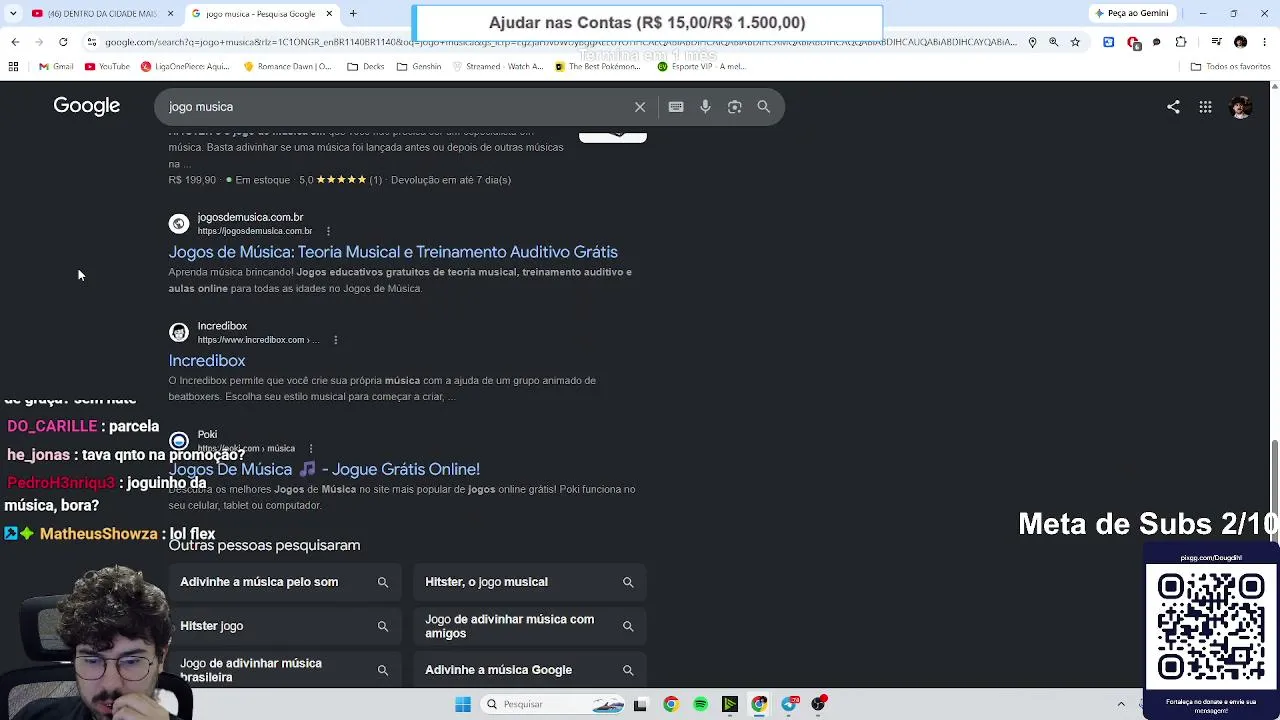Open the Chrome extensions puzzle icon

pos(1181,42)
